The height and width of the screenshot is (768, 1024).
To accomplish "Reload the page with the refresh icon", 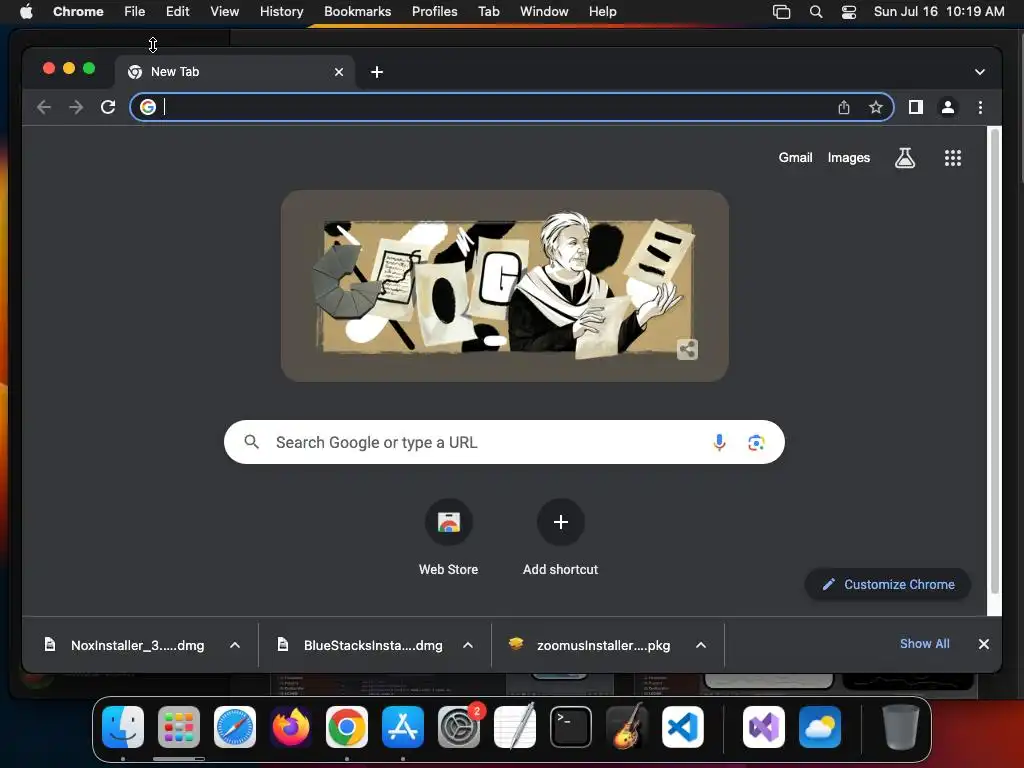I will coord(108,107).
